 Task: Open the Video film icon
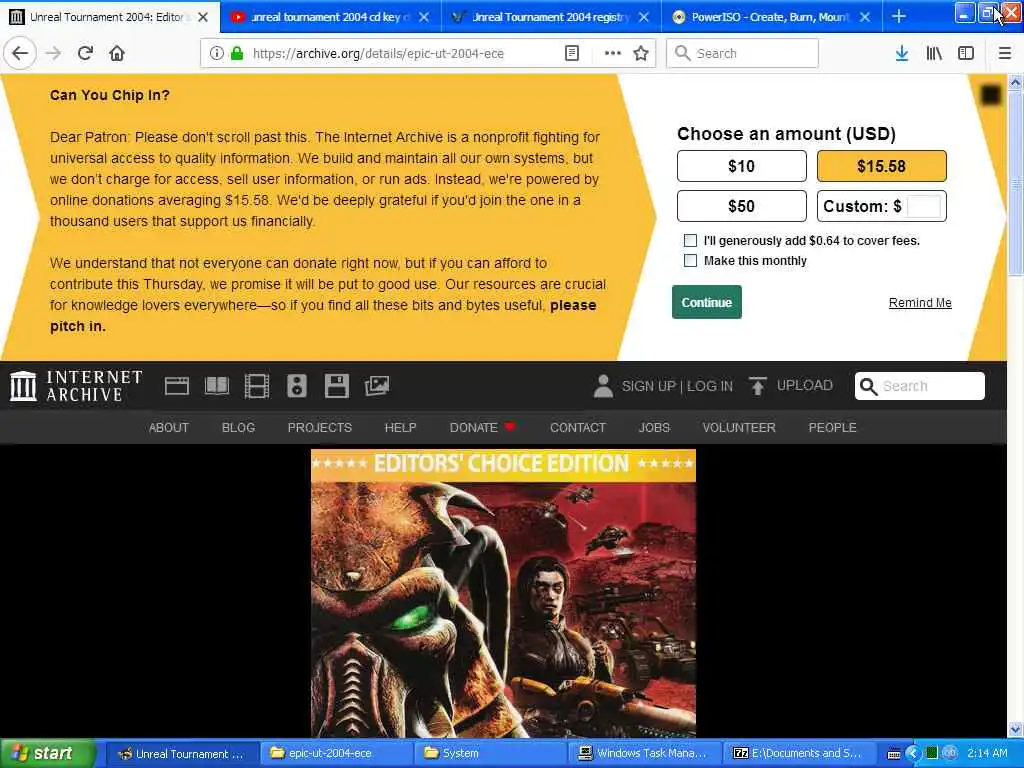[x=257, y=386]
